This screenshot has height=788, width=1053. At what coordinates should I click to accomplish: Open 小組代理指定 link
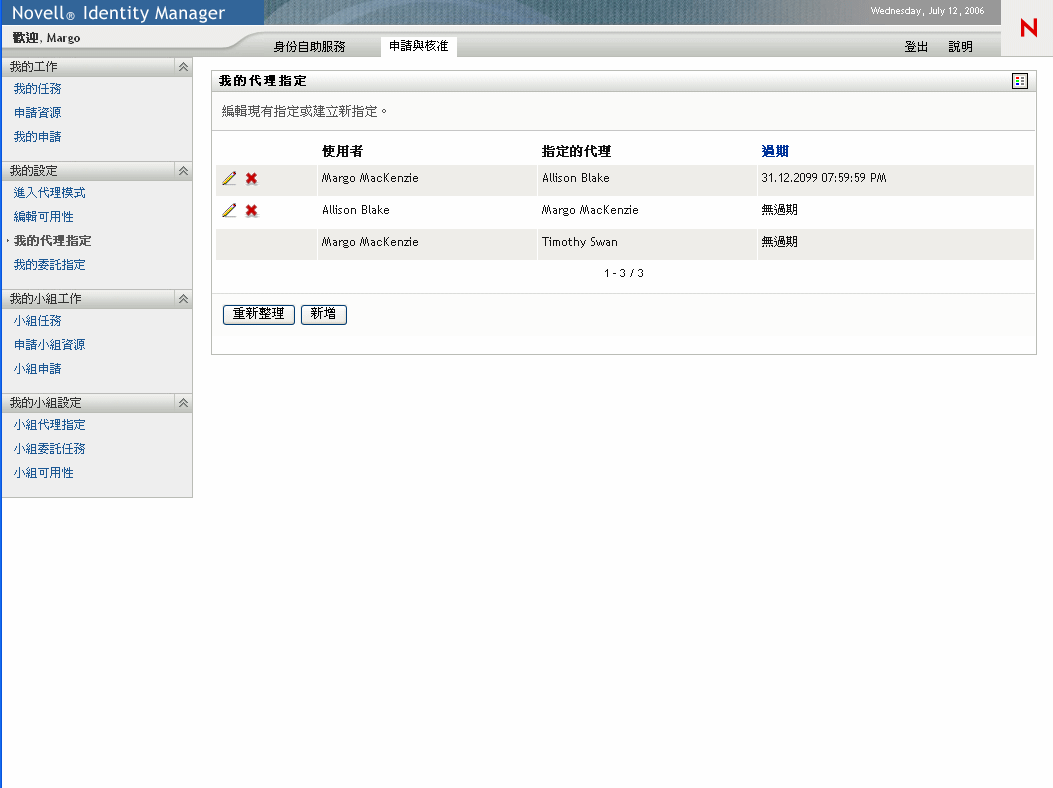click(x=50, y=425)
